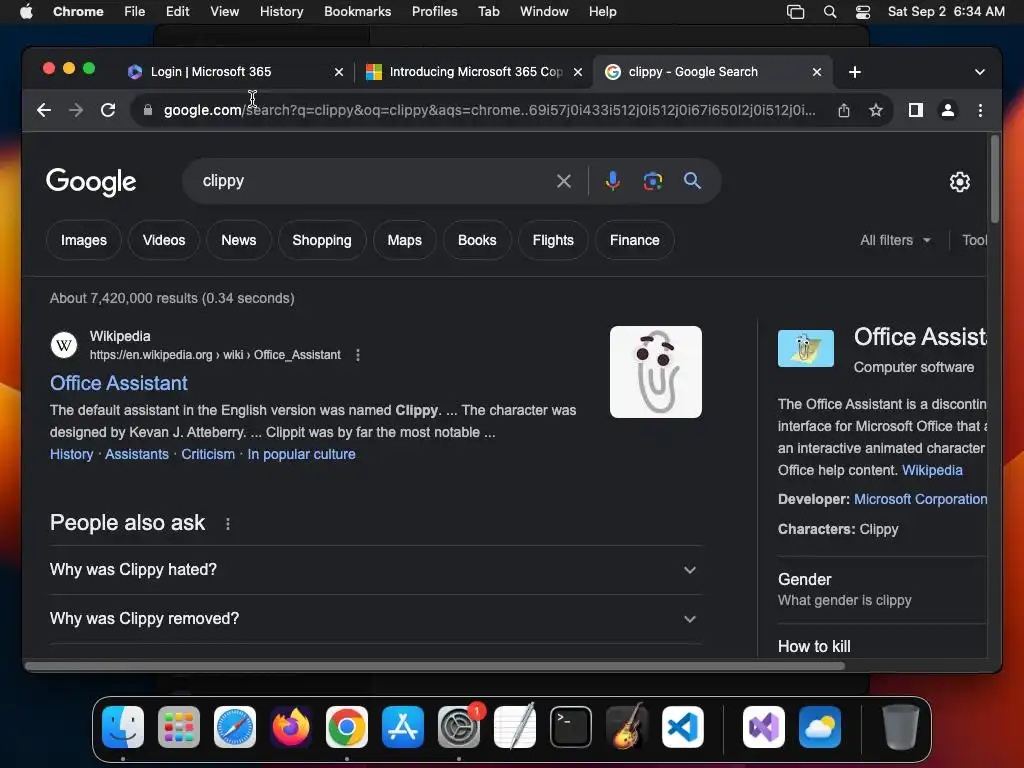Reload the current Google search page
The height and width of the screenshot is (768, 1024).
click(x=108, y=110)
